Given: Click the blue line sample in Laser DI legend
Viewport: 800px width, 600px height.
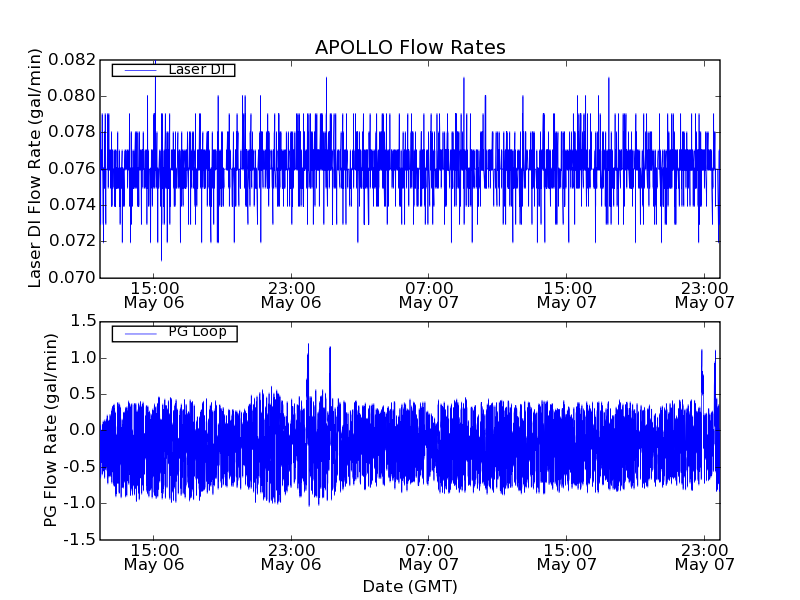Looking at the screenshot, I should click(x=136, y=70).
